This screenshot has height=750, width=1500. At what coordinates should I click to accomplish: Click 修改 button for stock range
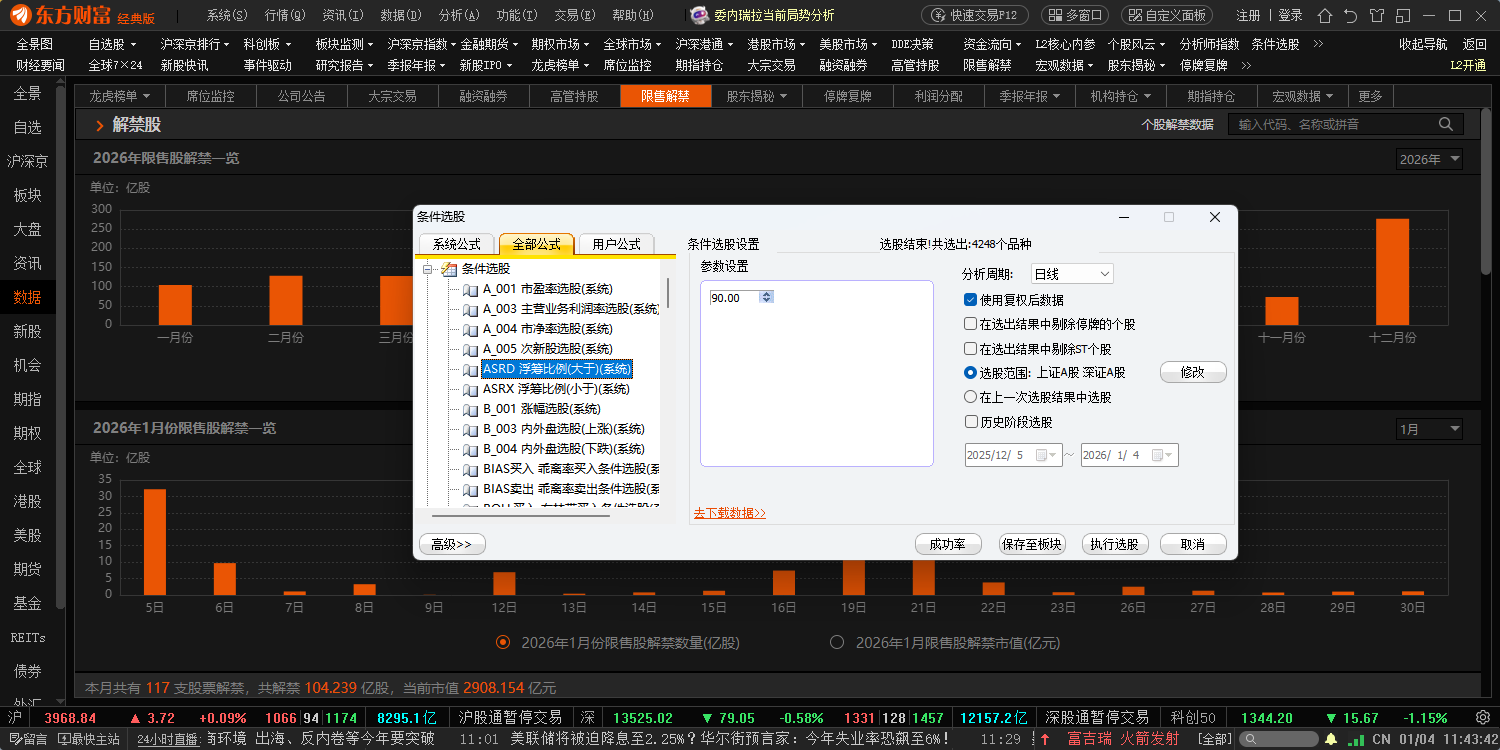coord(1193,372)
